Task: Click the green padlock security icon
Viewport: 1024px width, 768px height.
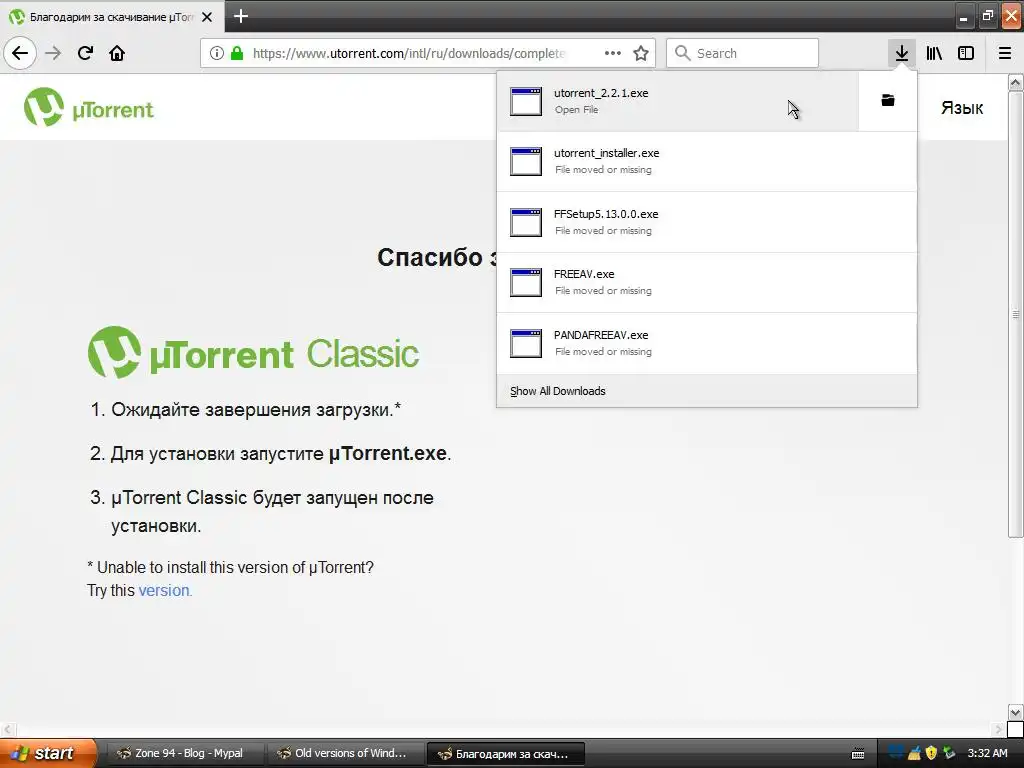Action: tap(237, 53)
